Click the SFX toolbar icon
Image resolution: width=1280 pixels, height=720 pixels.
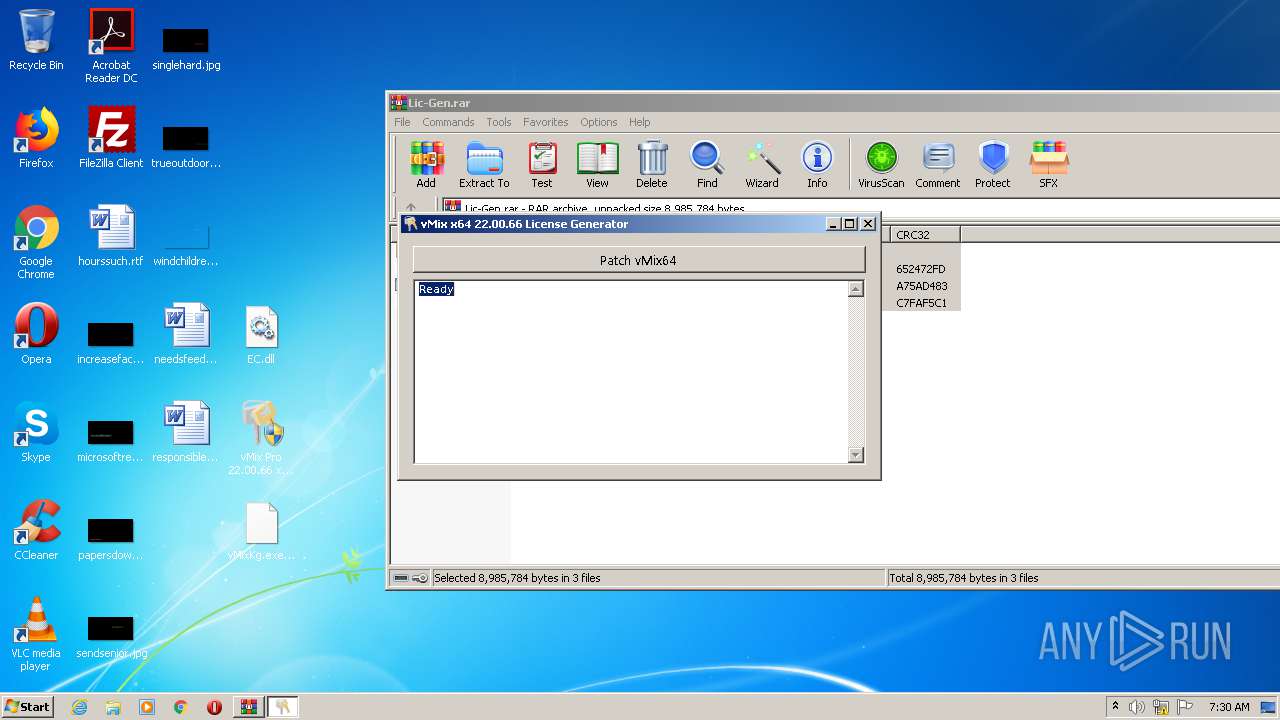[1048, 165]
